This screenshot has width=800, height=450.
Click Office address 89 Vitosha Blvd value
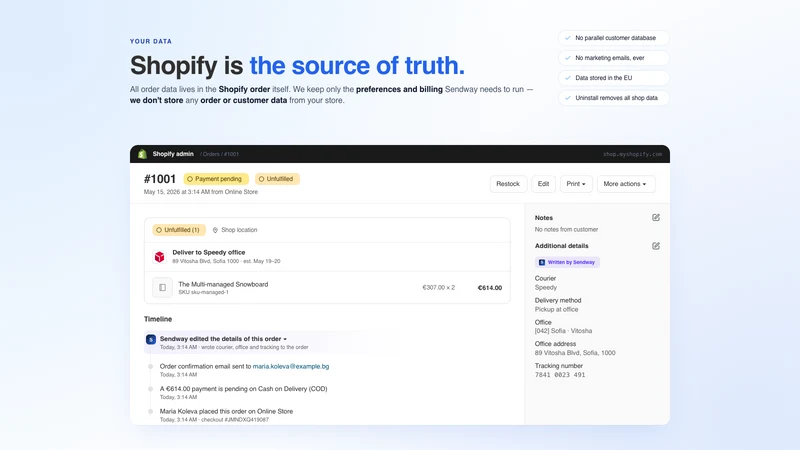click(575, 353)
